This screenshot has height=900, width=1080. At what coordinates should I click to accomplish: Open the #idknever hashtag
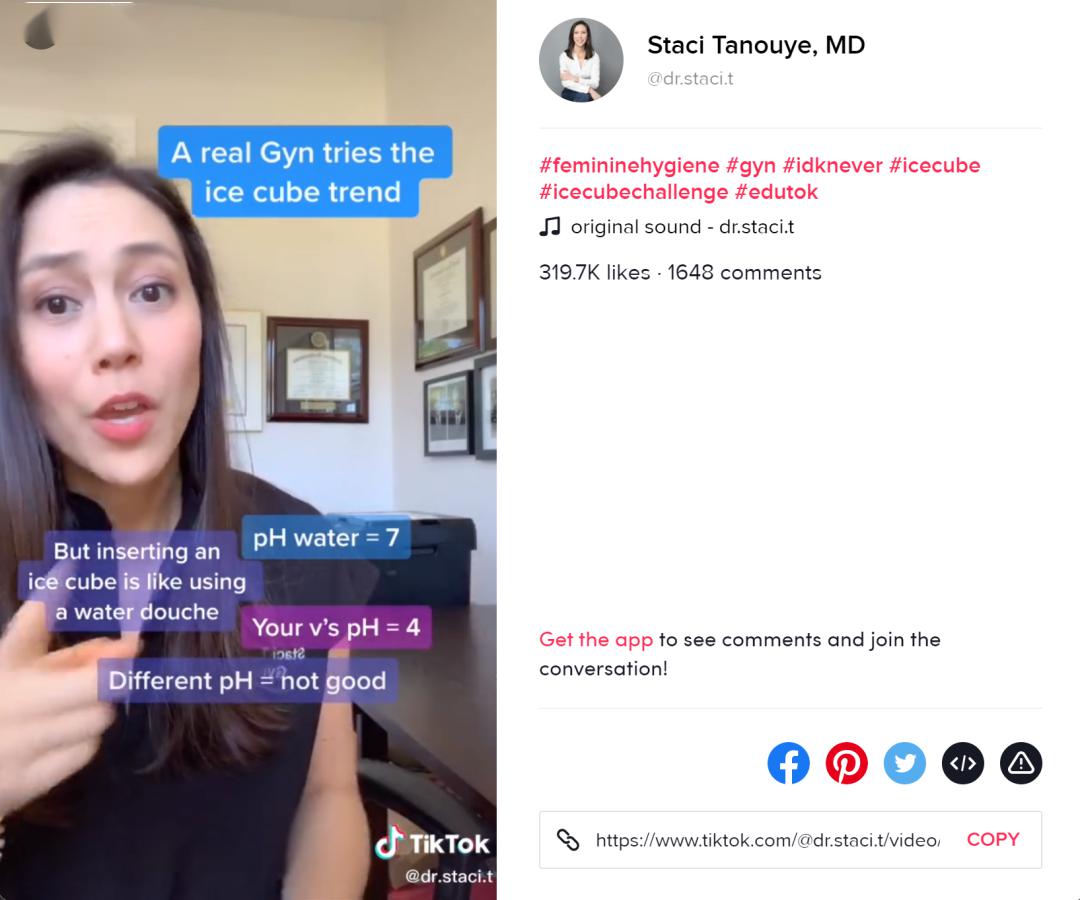[x=833, y=165]
